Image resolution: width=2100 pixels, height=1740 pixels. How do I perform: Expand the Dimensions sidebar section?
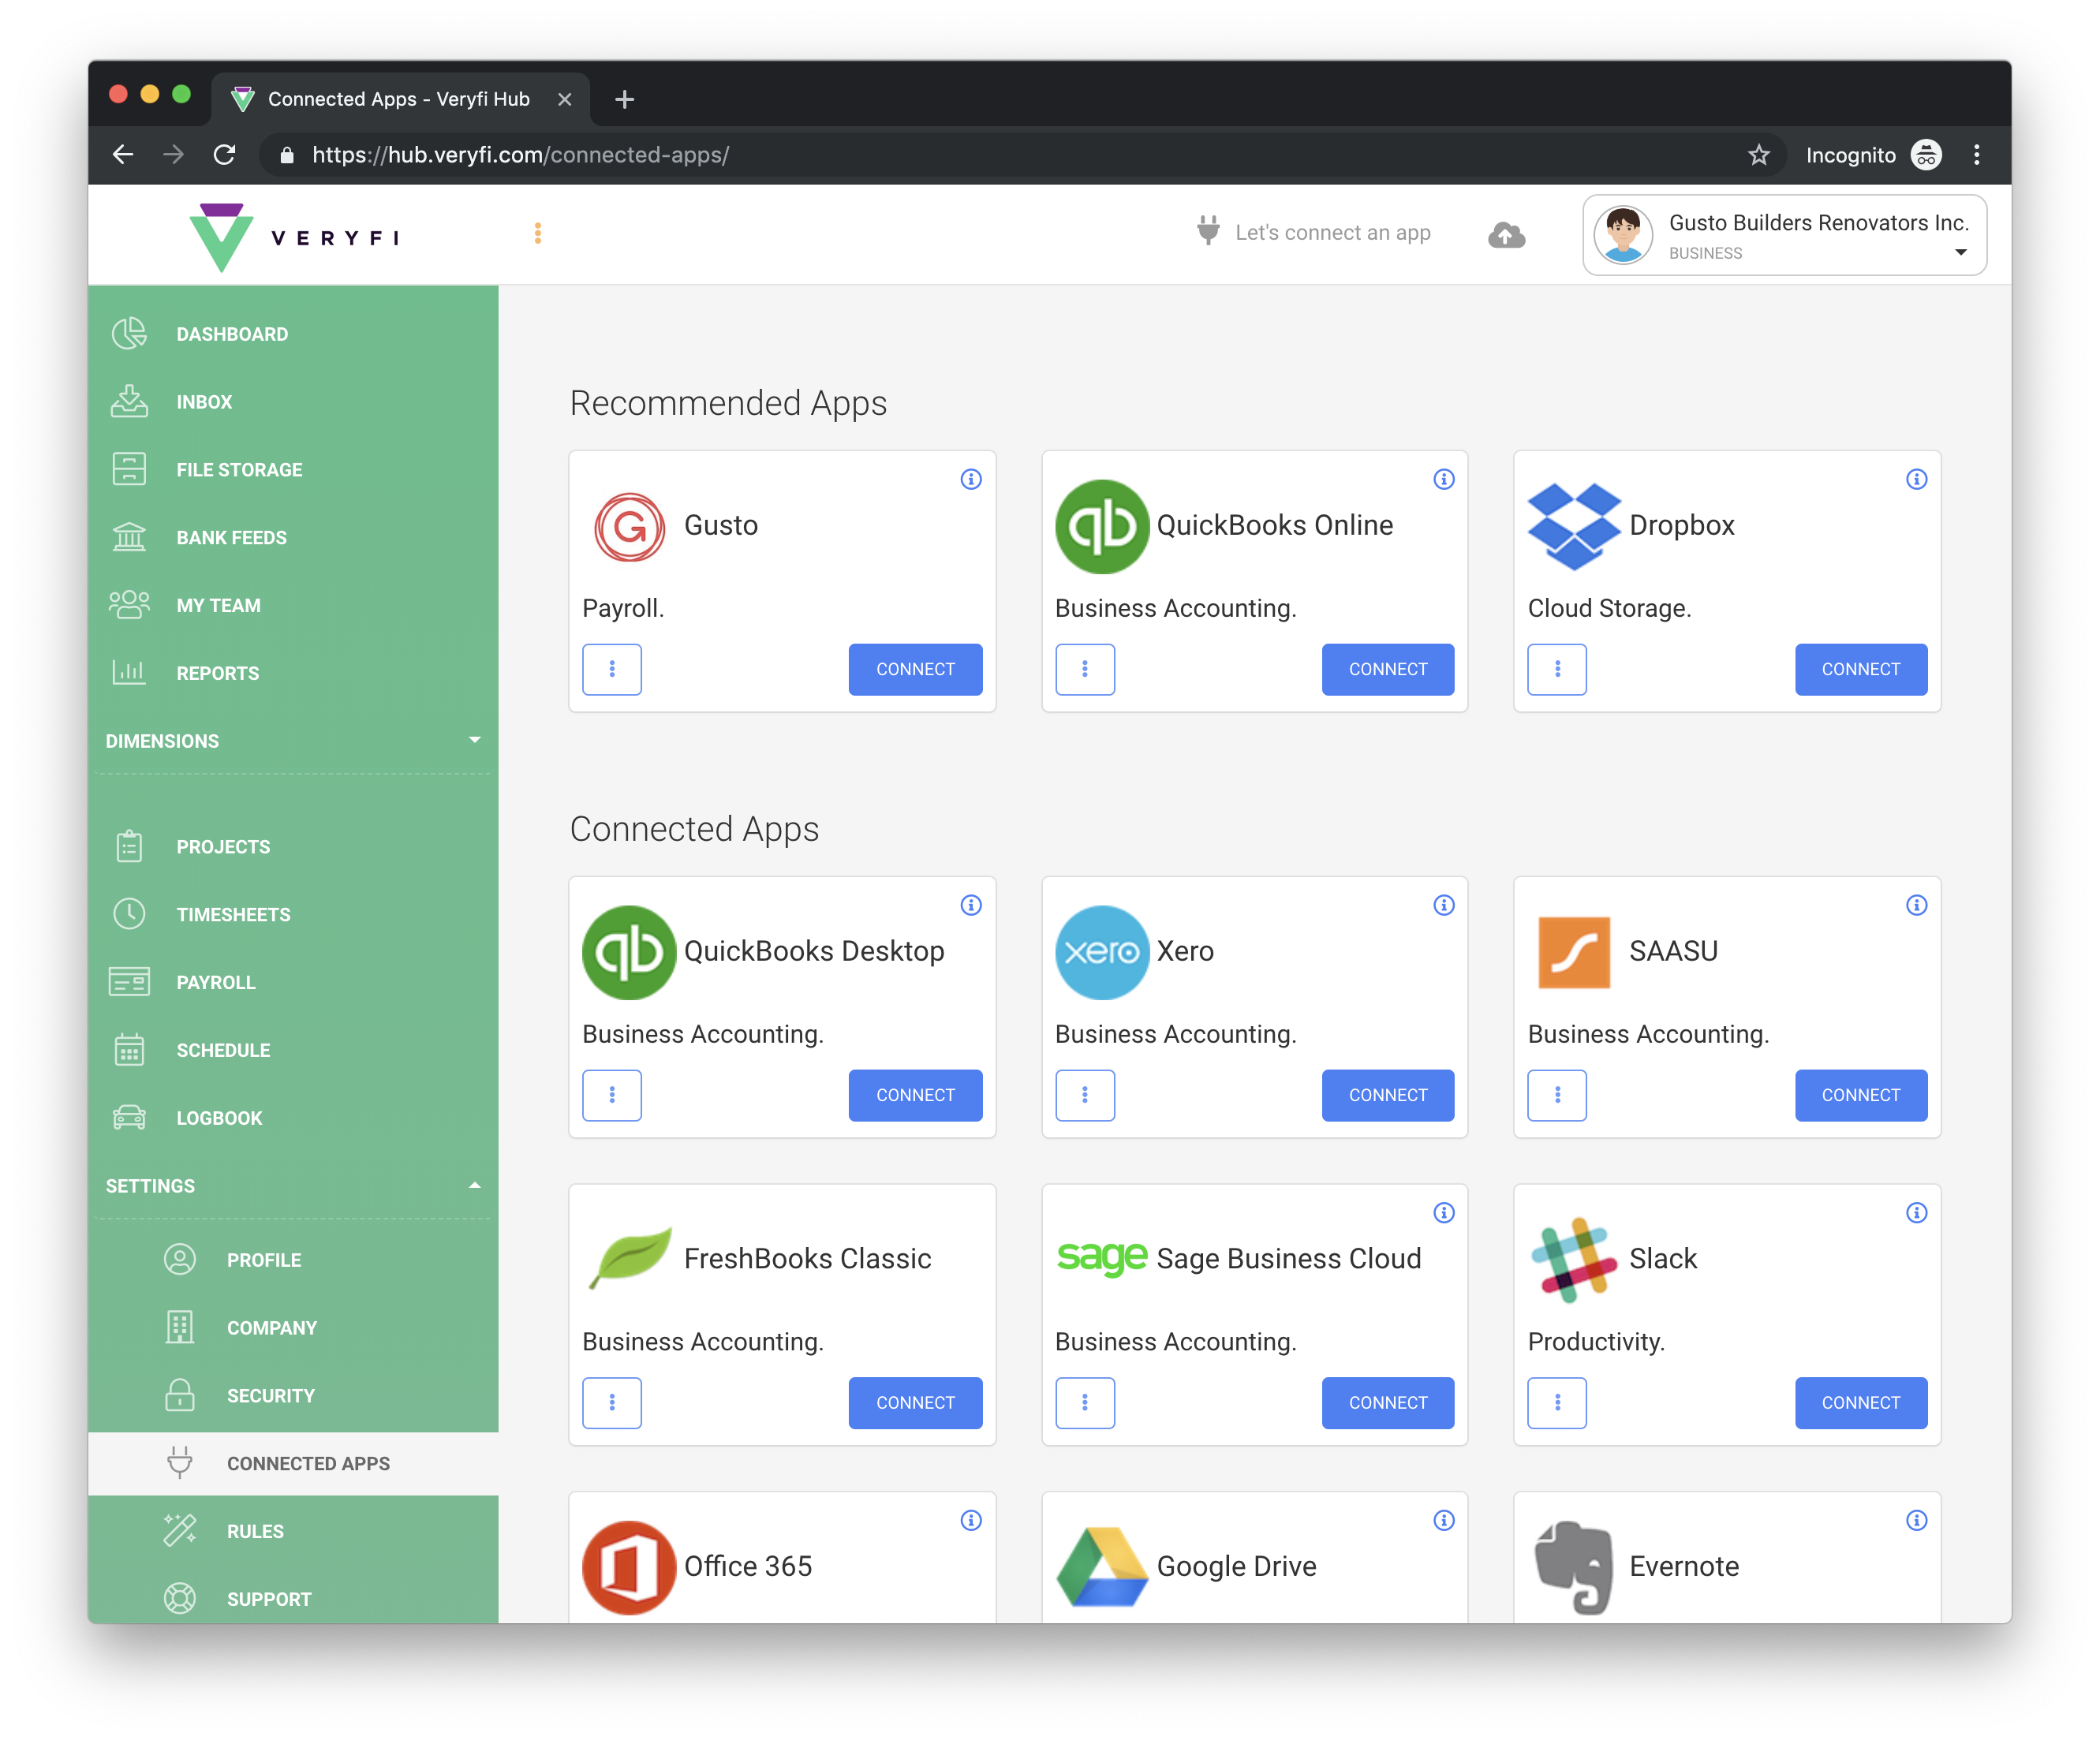click(292, 741)
